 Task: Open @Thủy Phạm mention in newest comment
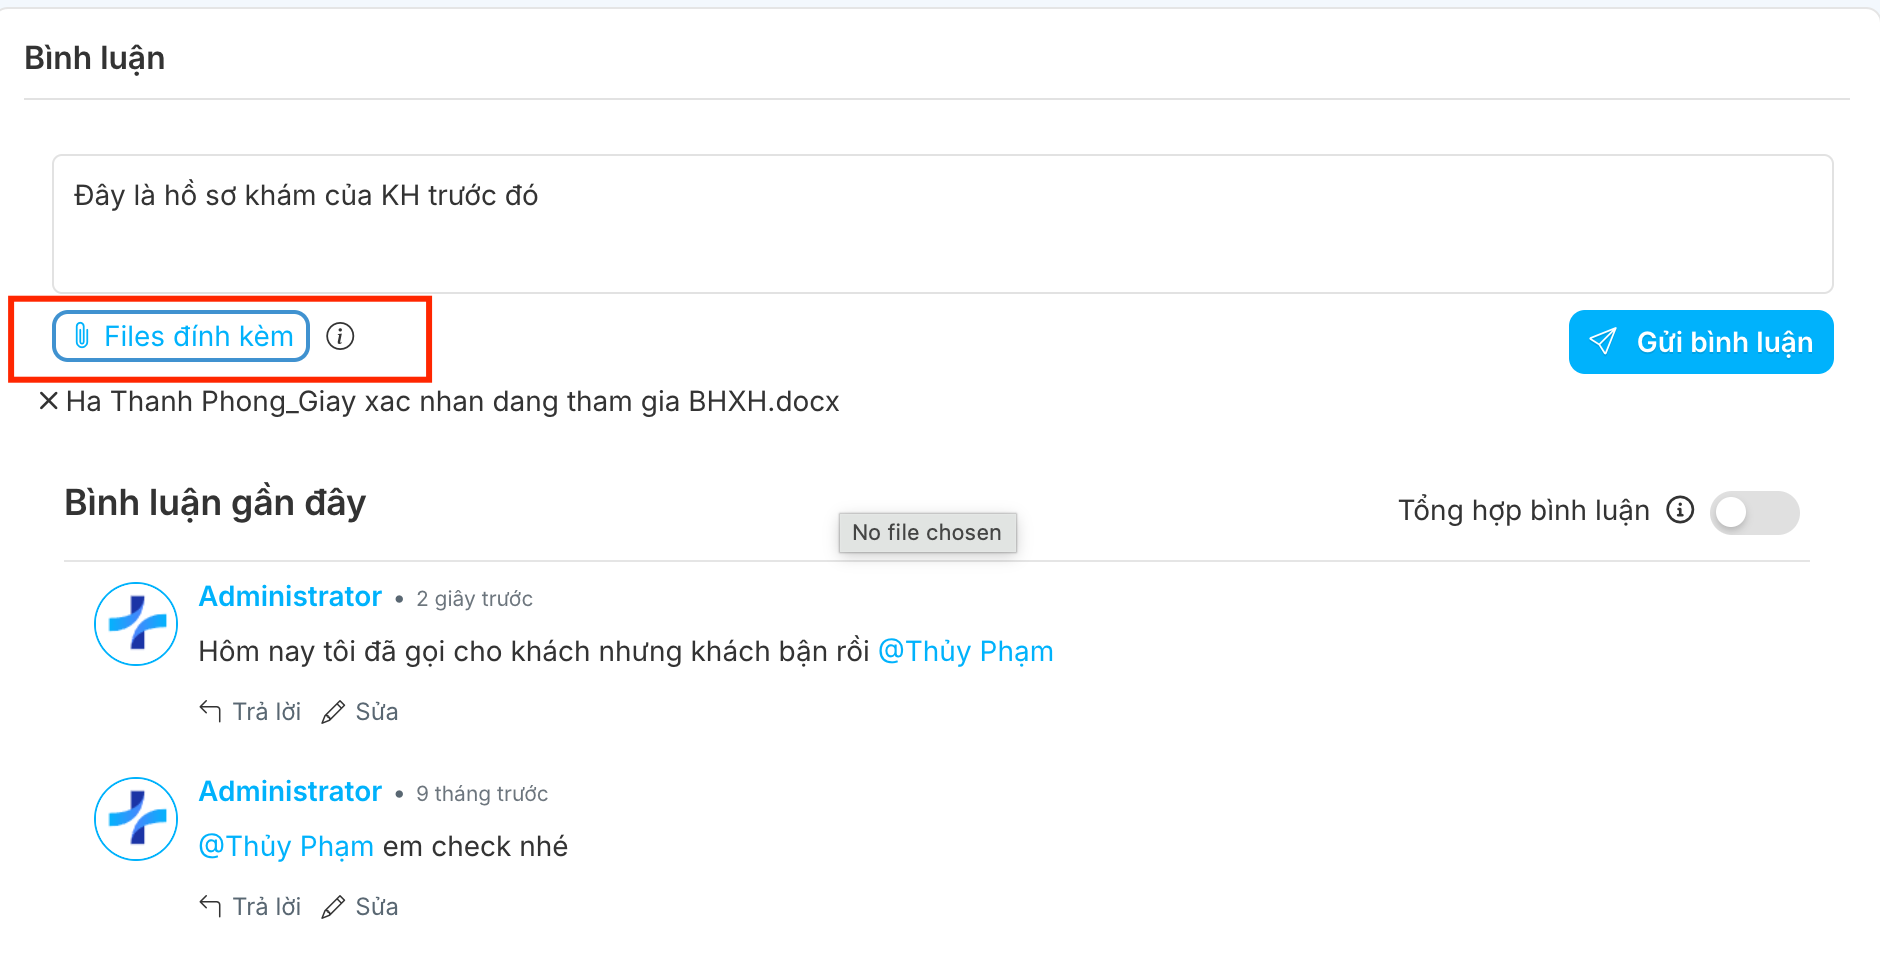point(965,651)
